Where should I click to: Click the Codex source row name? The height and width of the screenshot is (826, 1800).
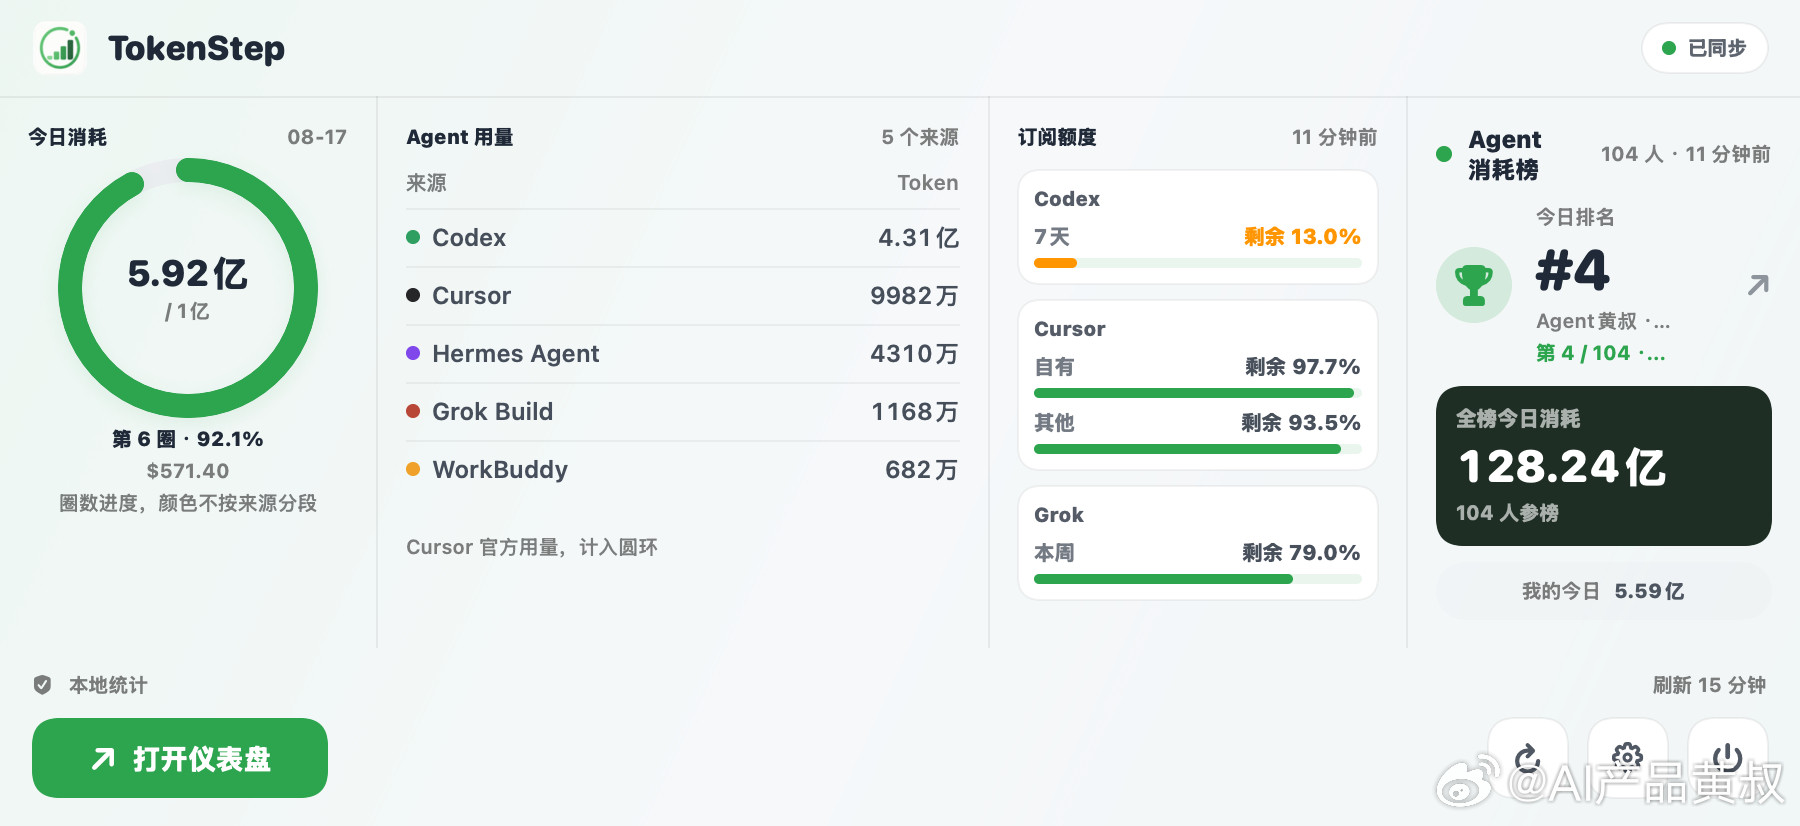point(469,237)
